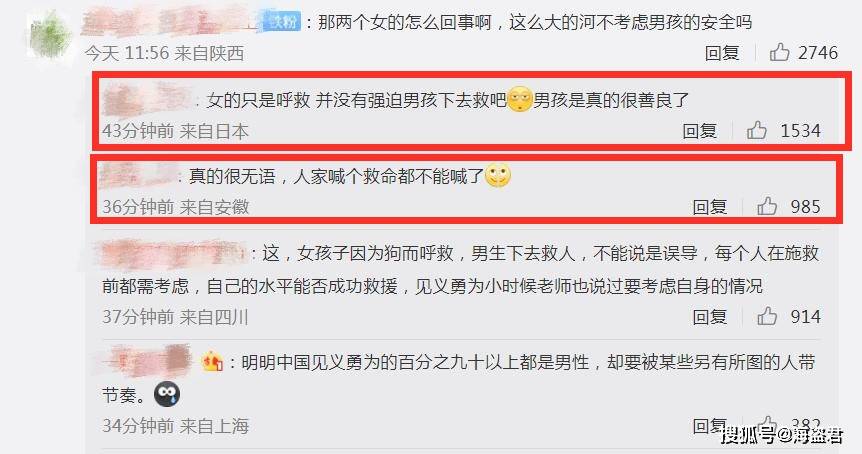
Task: Open the blurred username of the Japan commenter
Action: 147,100
